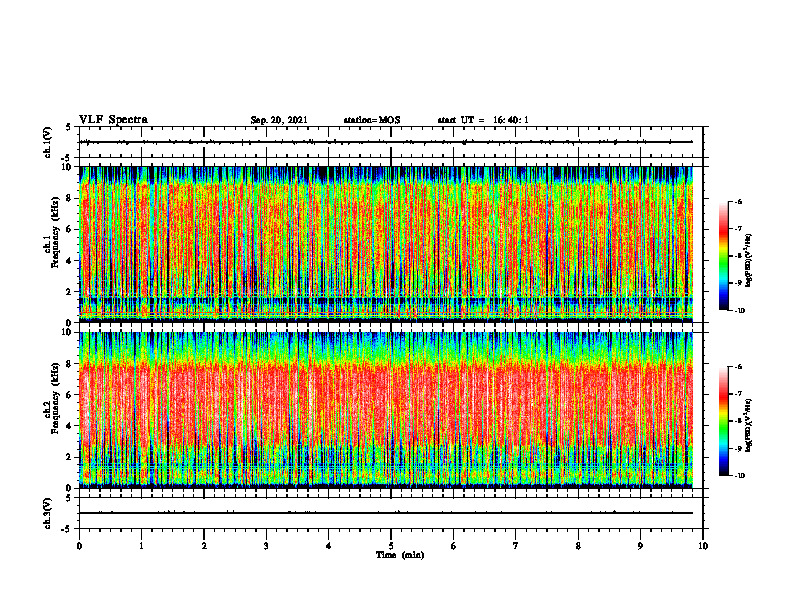The width and height of the screenshot is (792, 612).
Task: Click the "-10" label on ch.2 color bar
Action: (x=739, y=476)
